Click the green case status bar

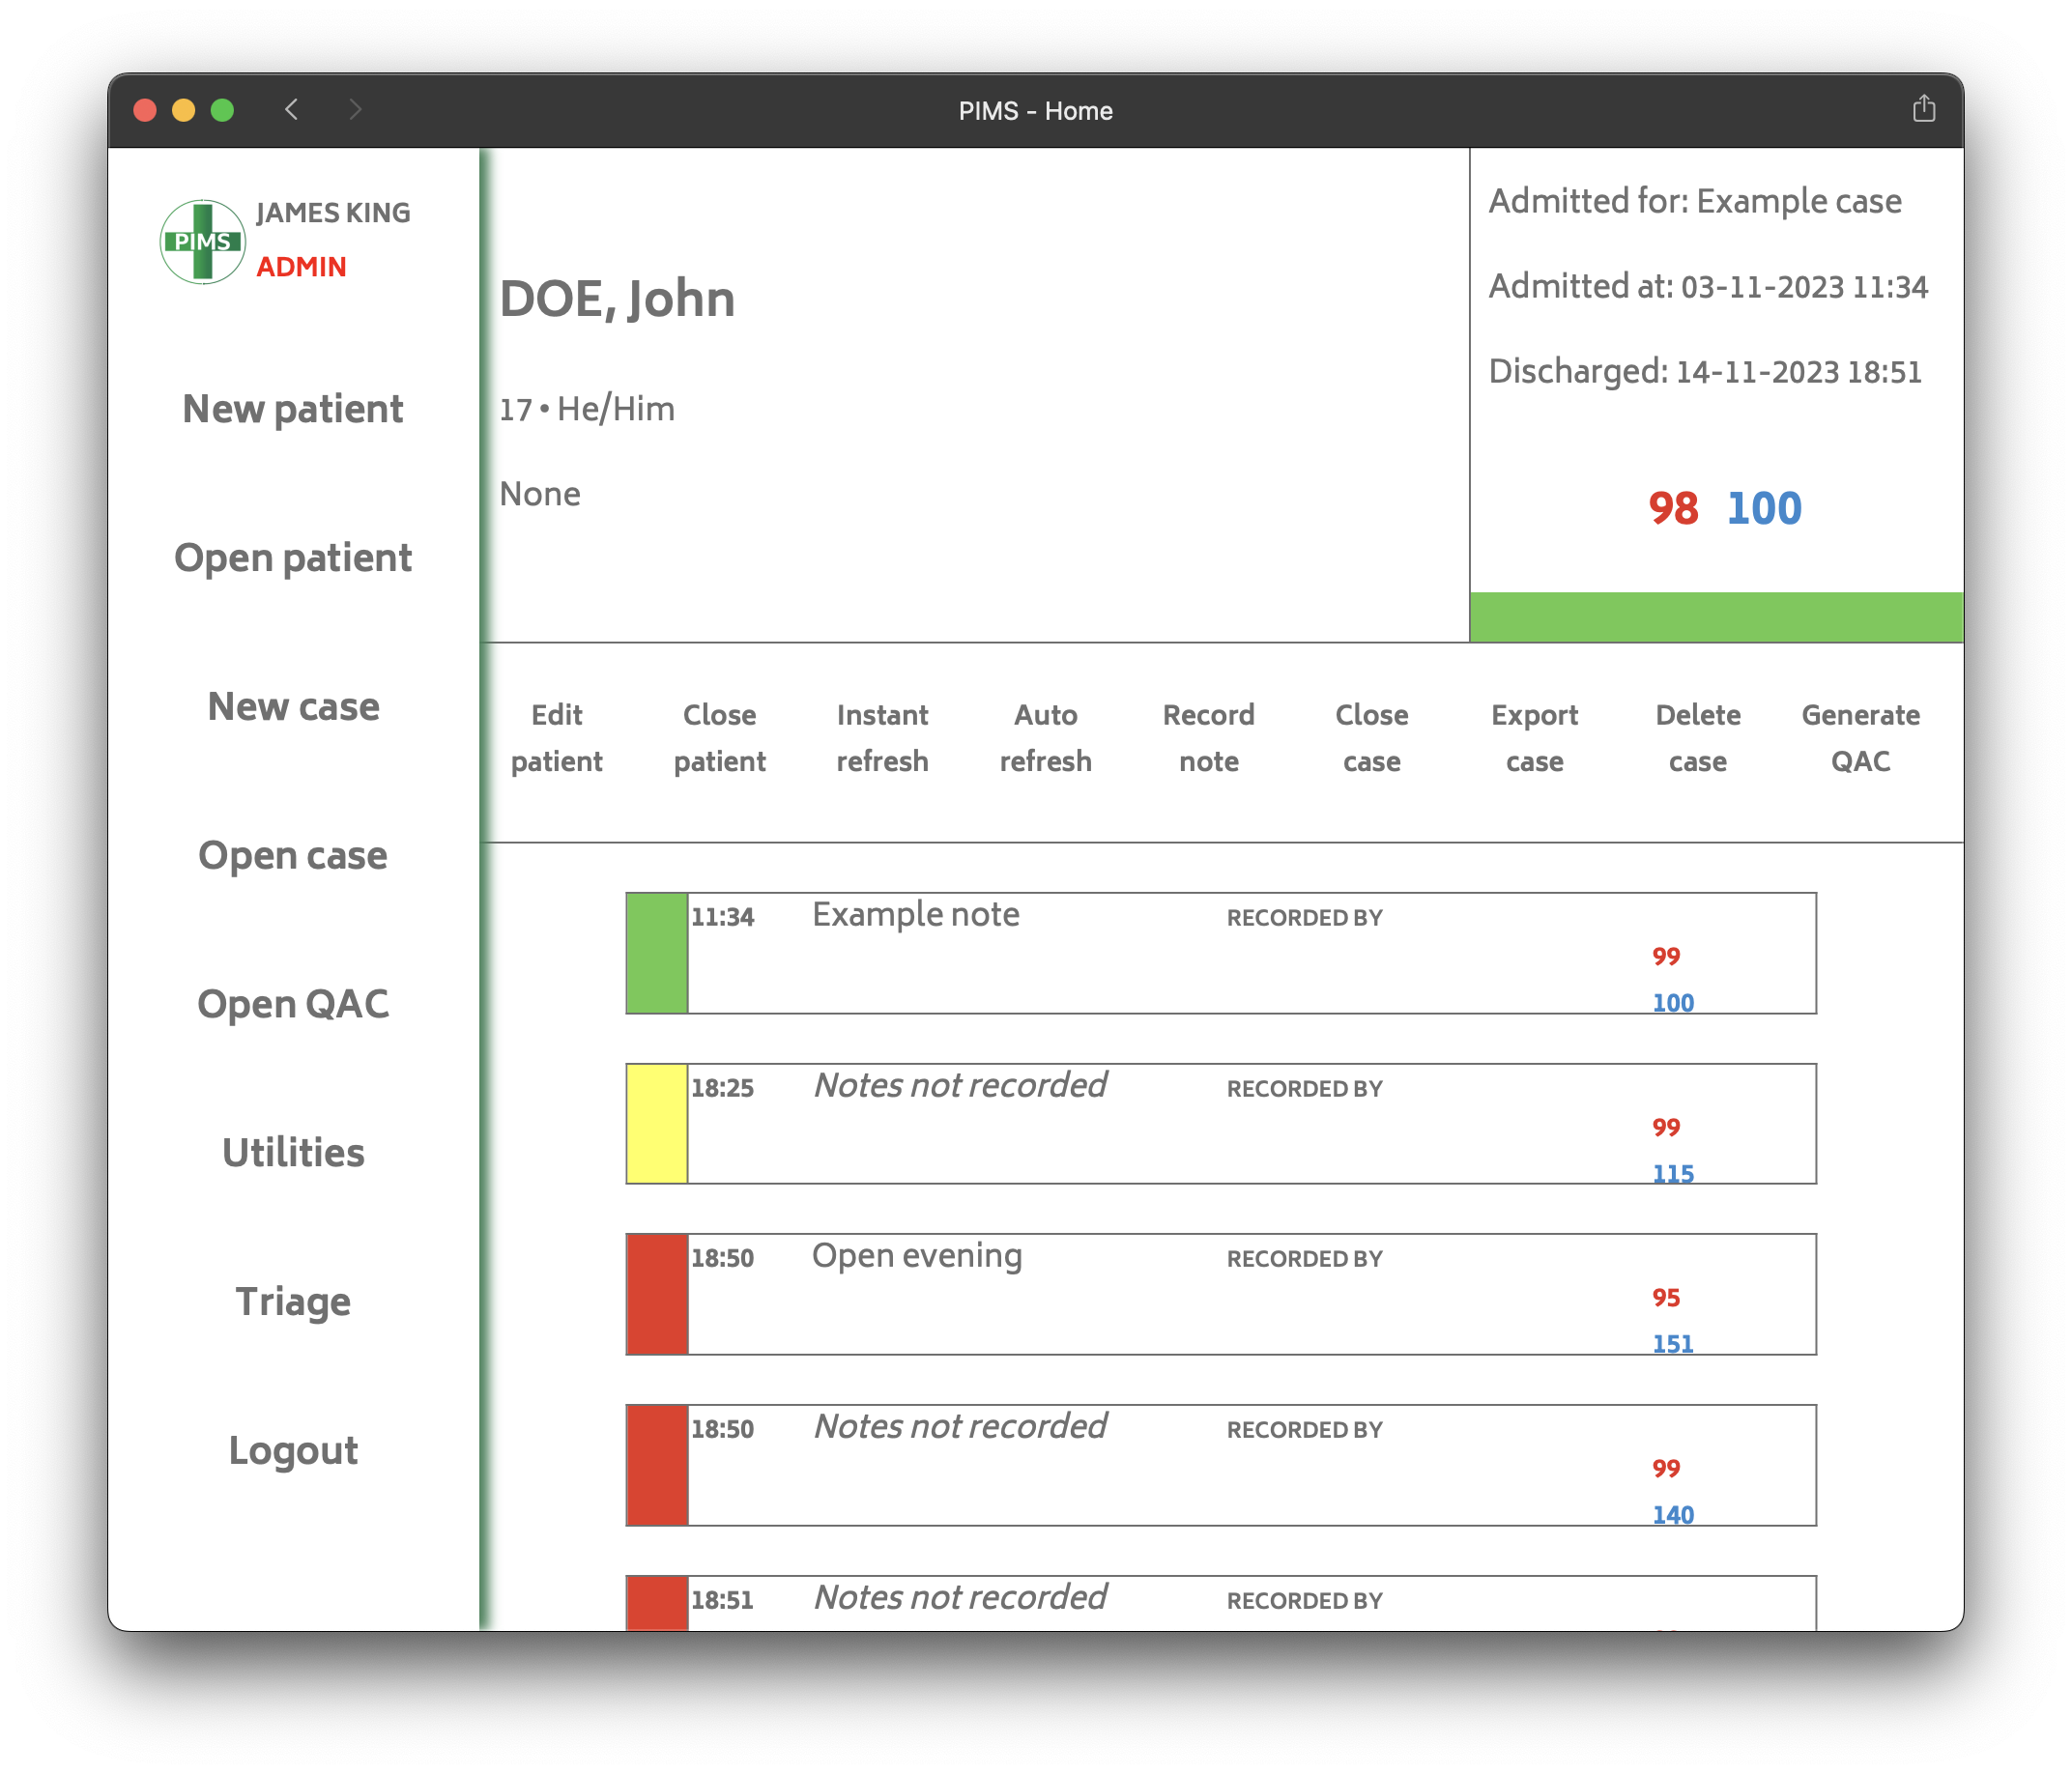coord(1715,617)
